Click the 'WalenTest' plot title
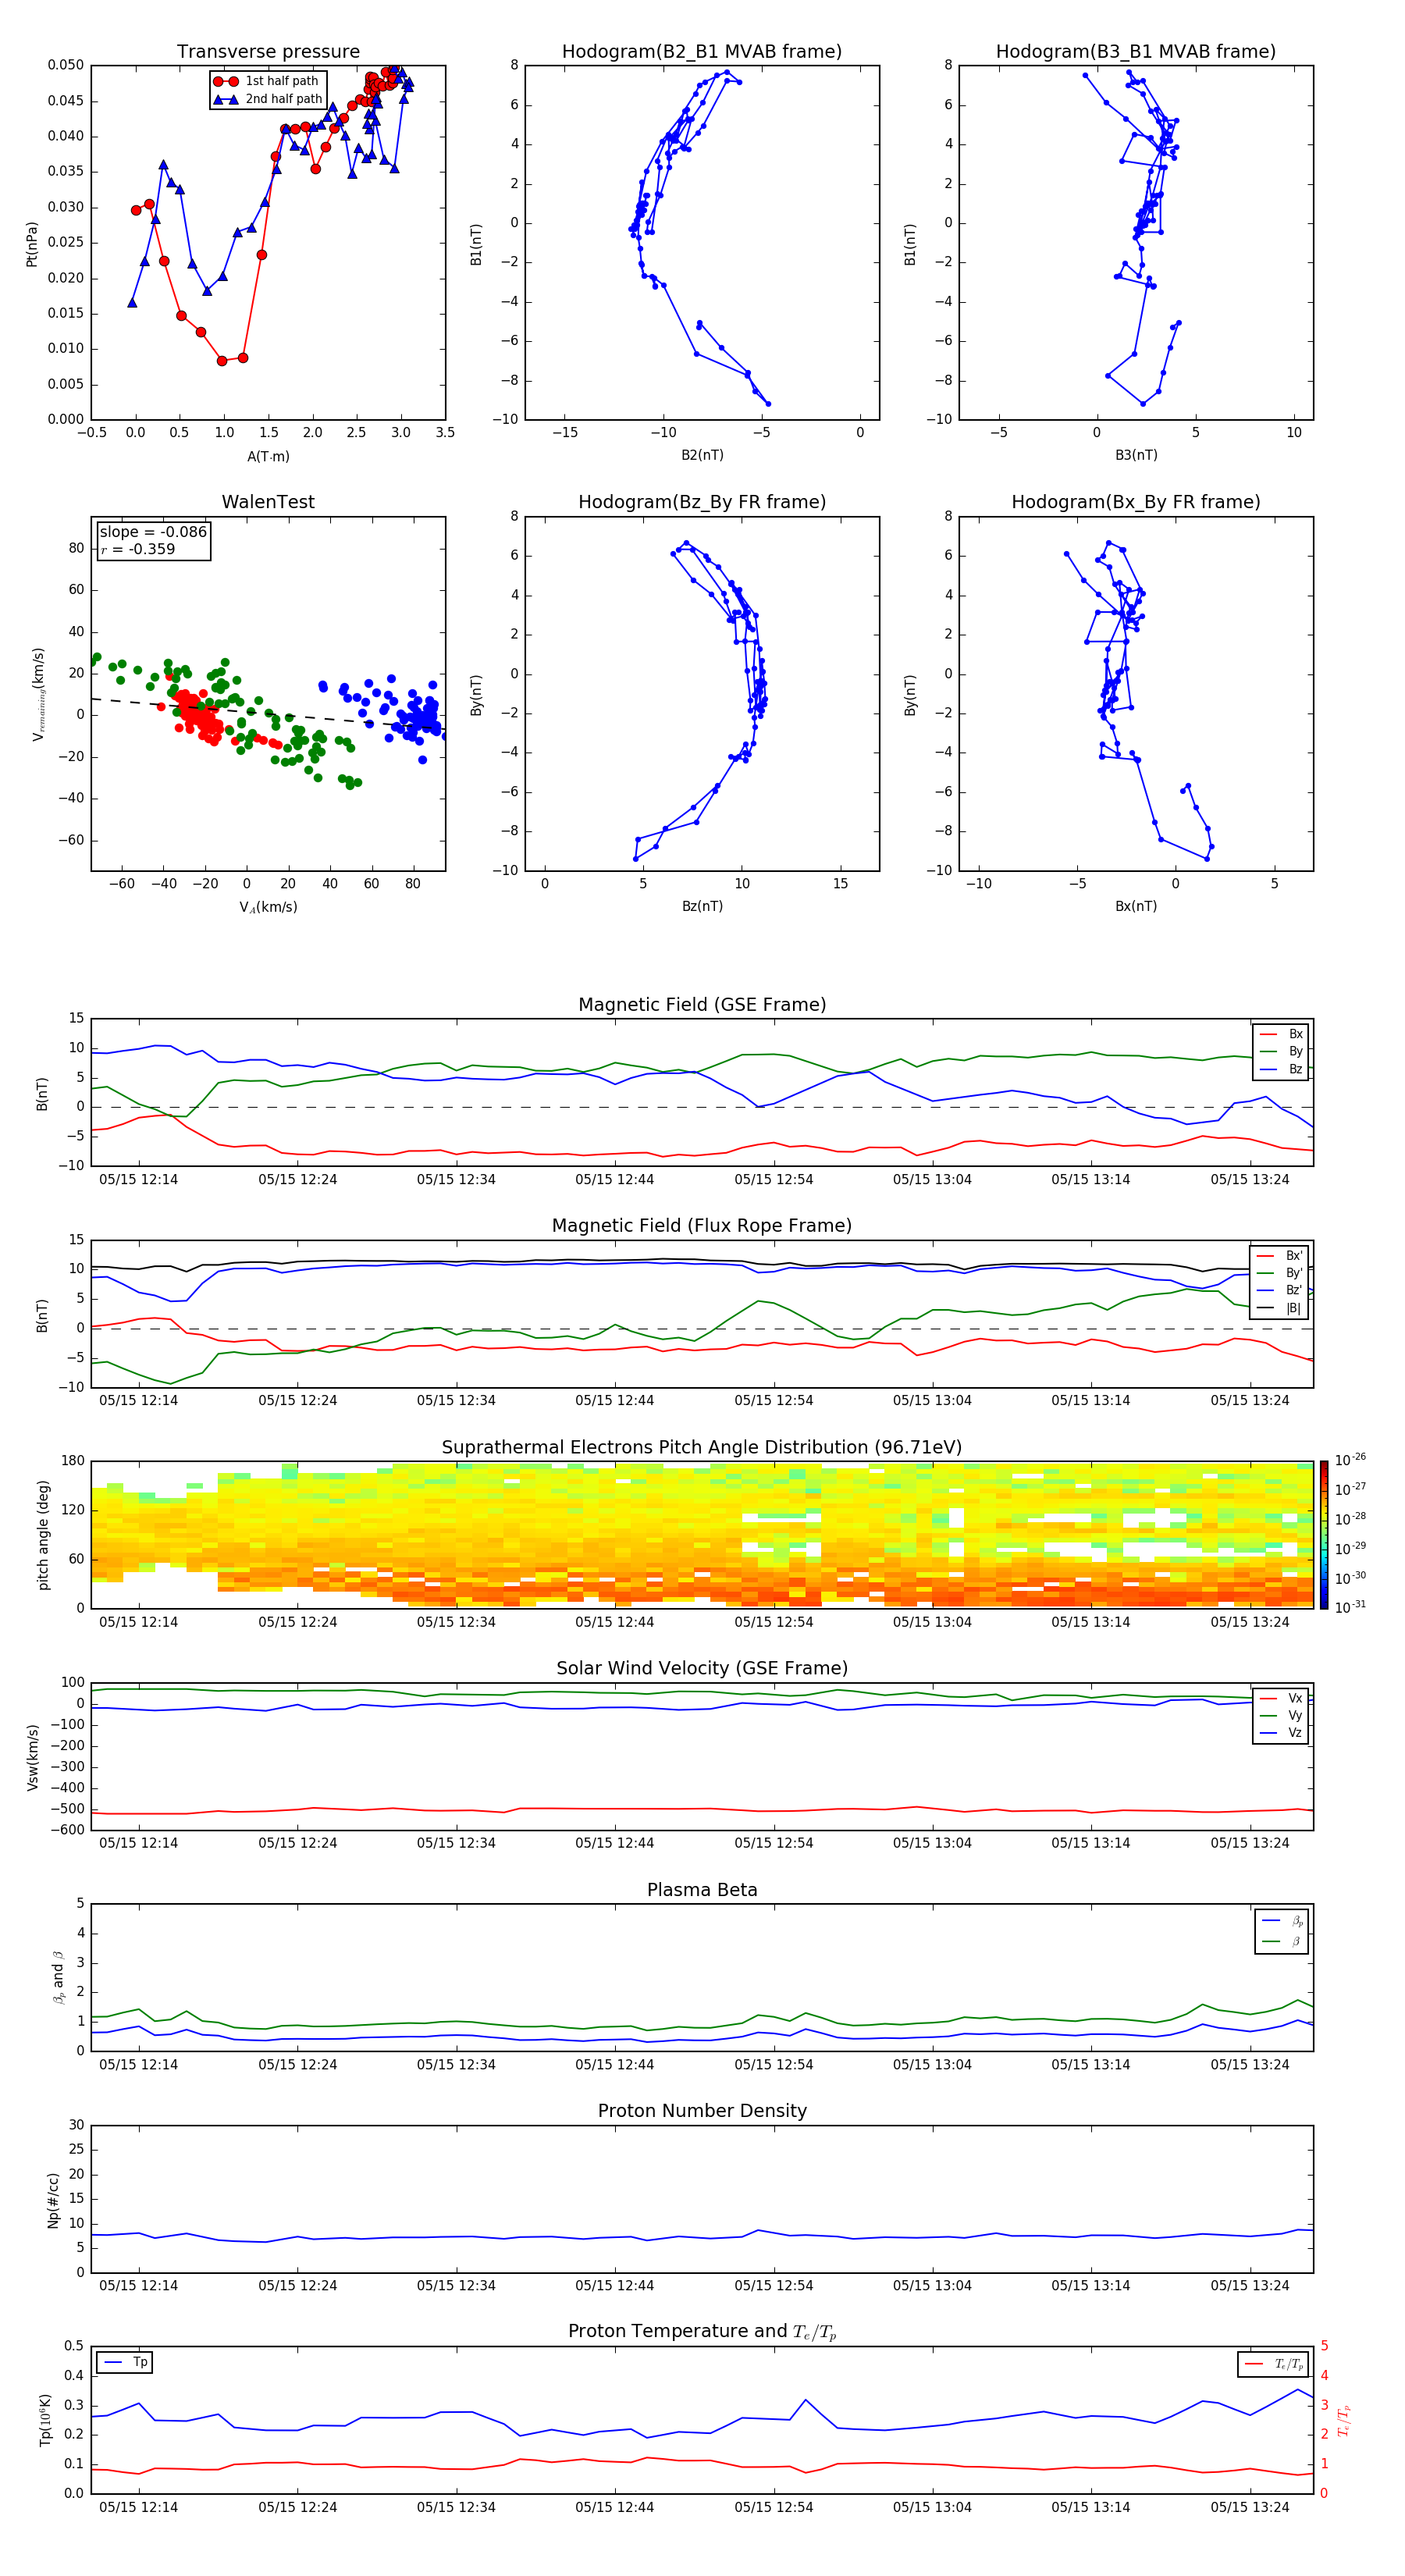This screenshot has height=2576, width=1405. 268,502
